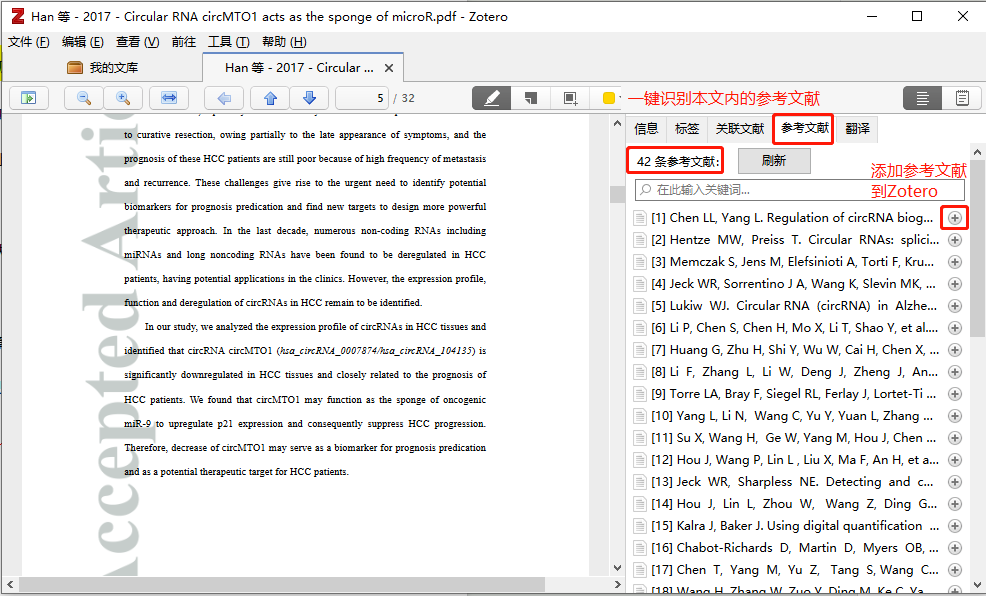The width and height of the screenshot is (986, 596).
Task: Toggle the sidebar panel button
Action: [x=29, y=98]
